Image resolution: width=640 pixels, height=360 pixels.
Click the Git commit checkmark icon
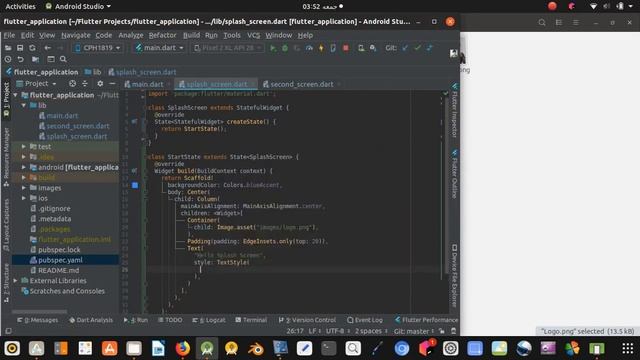tap(417, 48)
